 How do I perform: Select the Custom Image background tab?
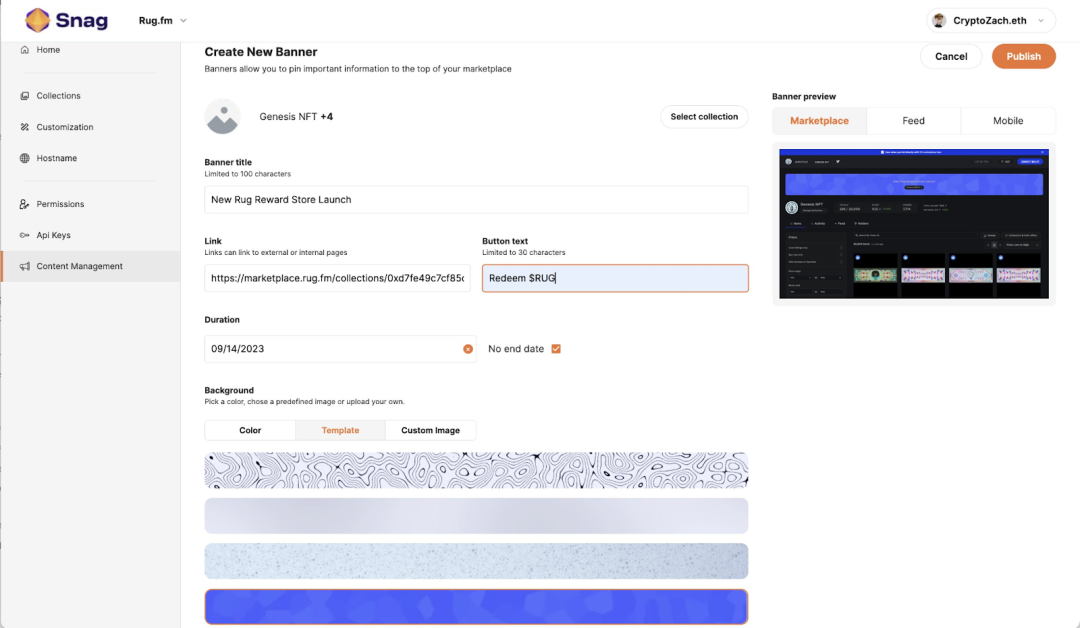[x=430, y=430]
